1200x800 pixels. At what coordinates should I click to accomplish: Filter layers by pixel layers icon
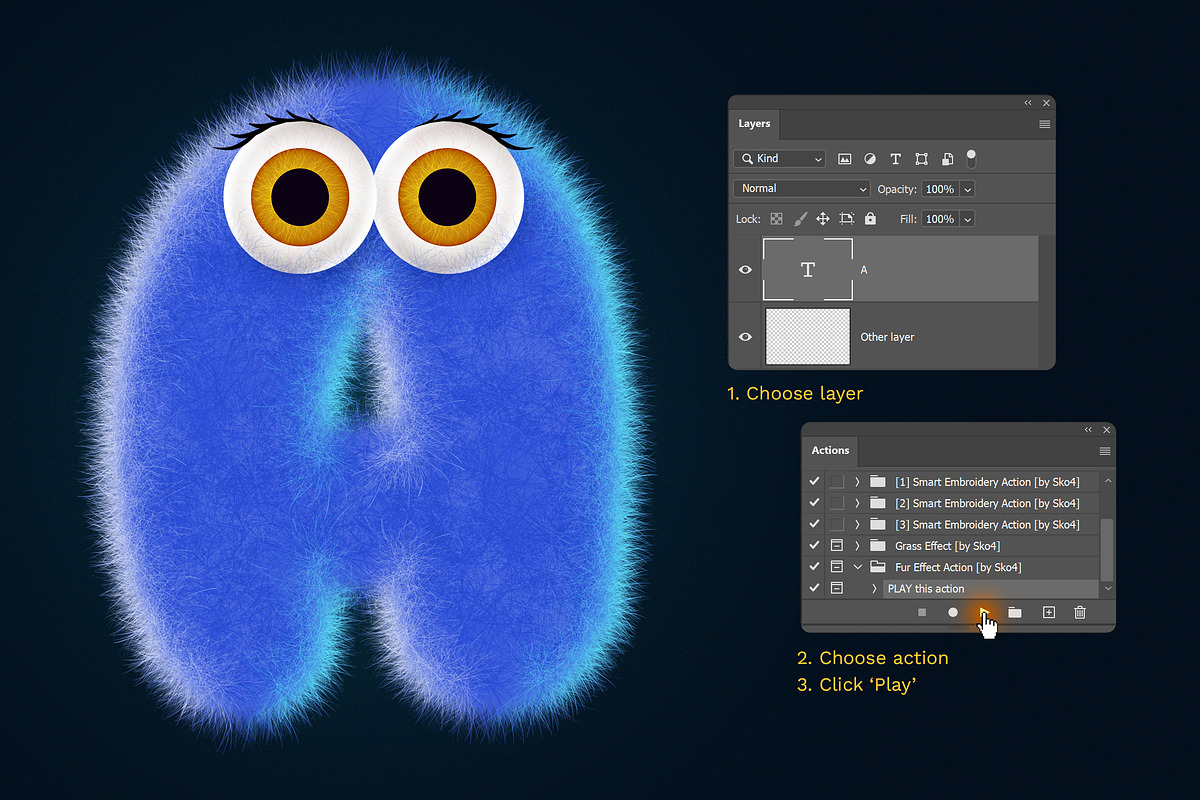coord(846,158)
